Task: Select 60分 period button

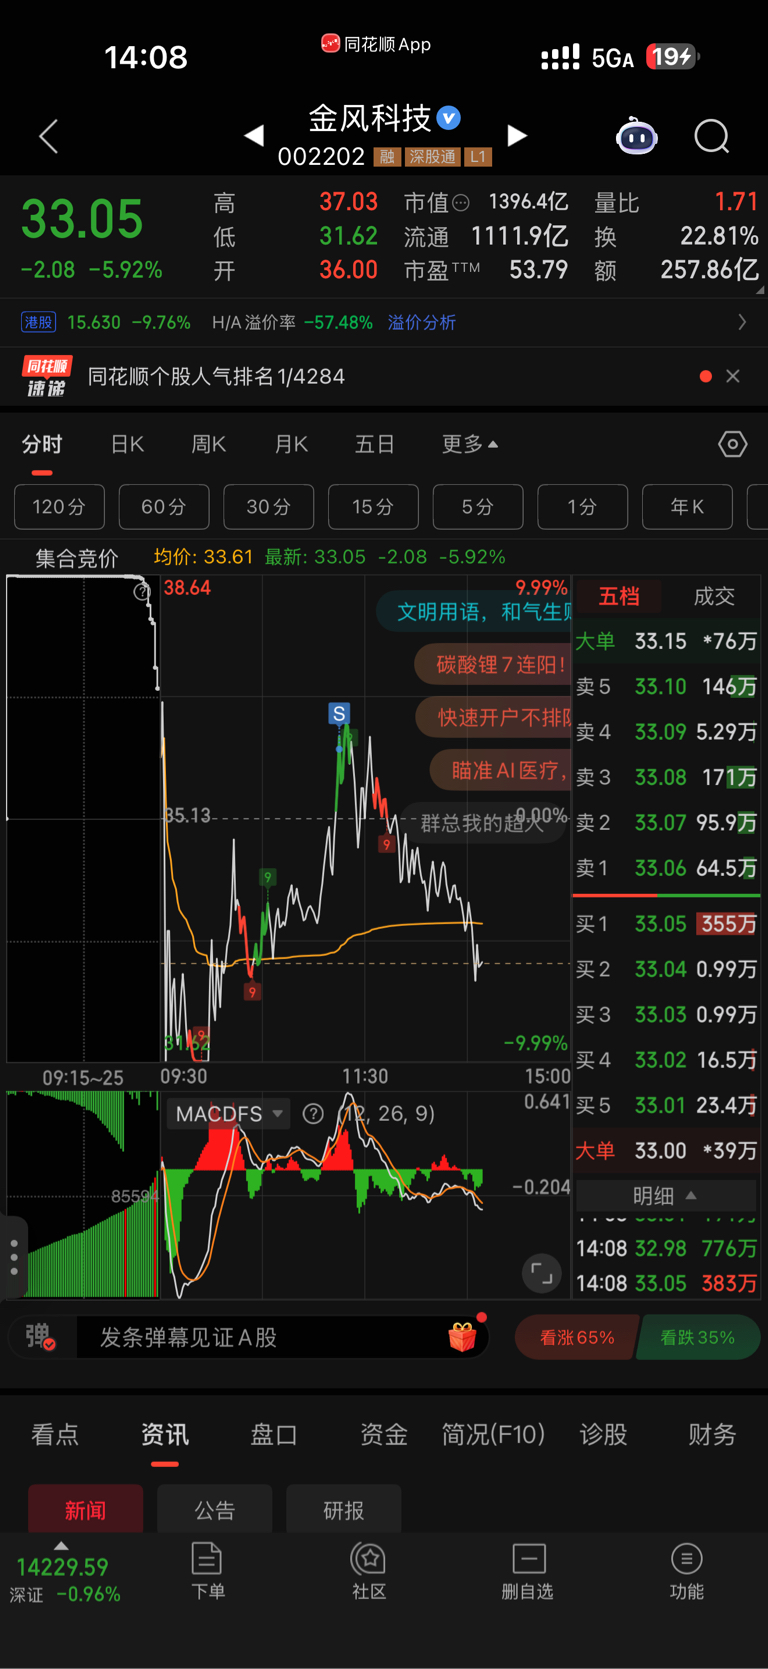Action: (x=164, y=507)
